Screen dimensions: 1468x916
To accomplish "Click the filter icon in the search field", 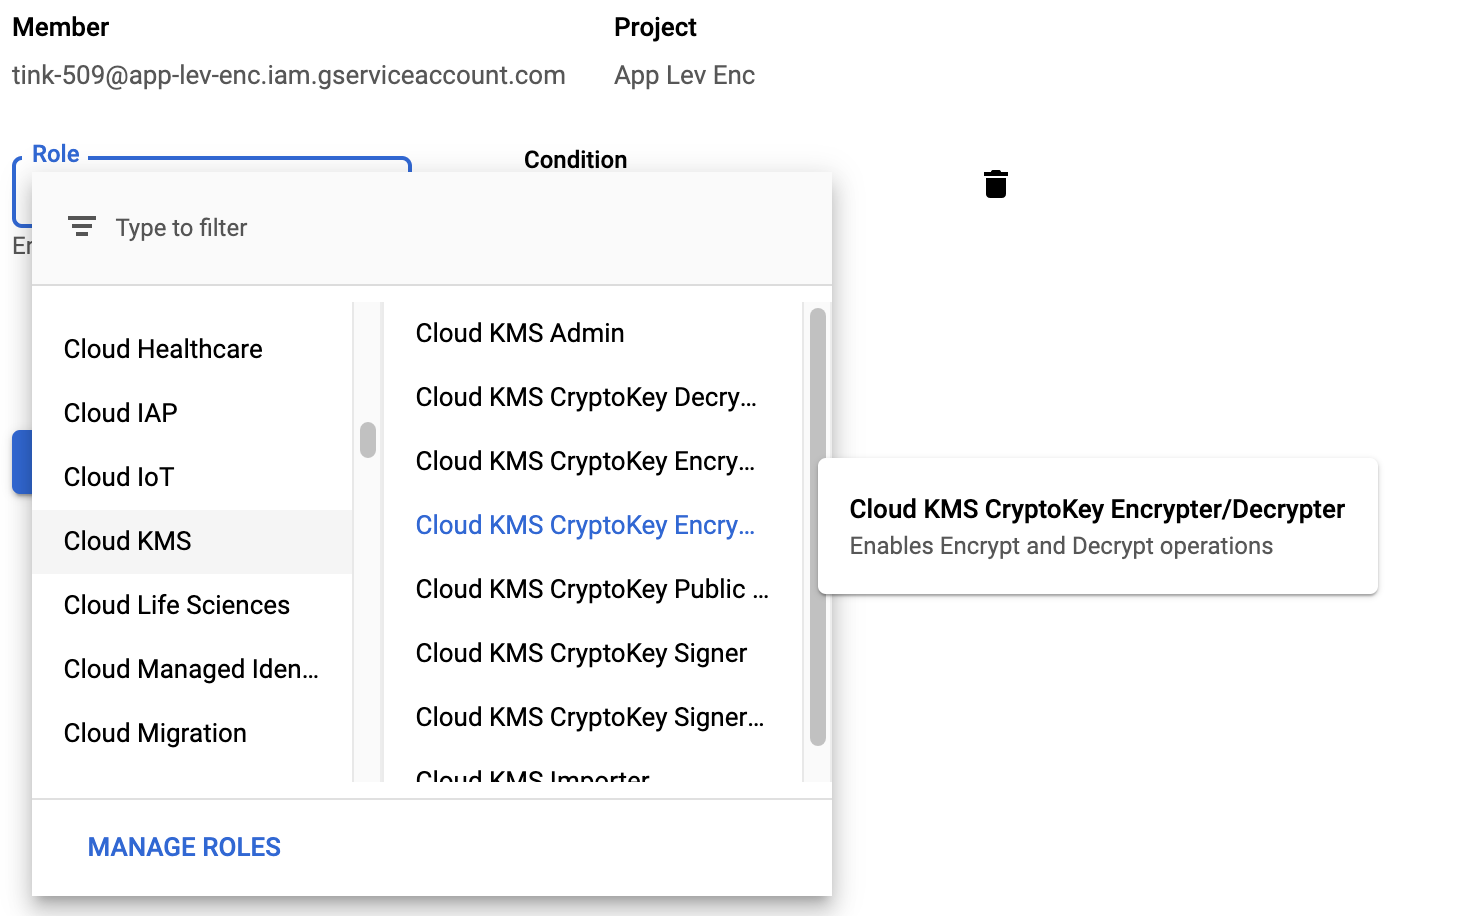I will [82, 227].
